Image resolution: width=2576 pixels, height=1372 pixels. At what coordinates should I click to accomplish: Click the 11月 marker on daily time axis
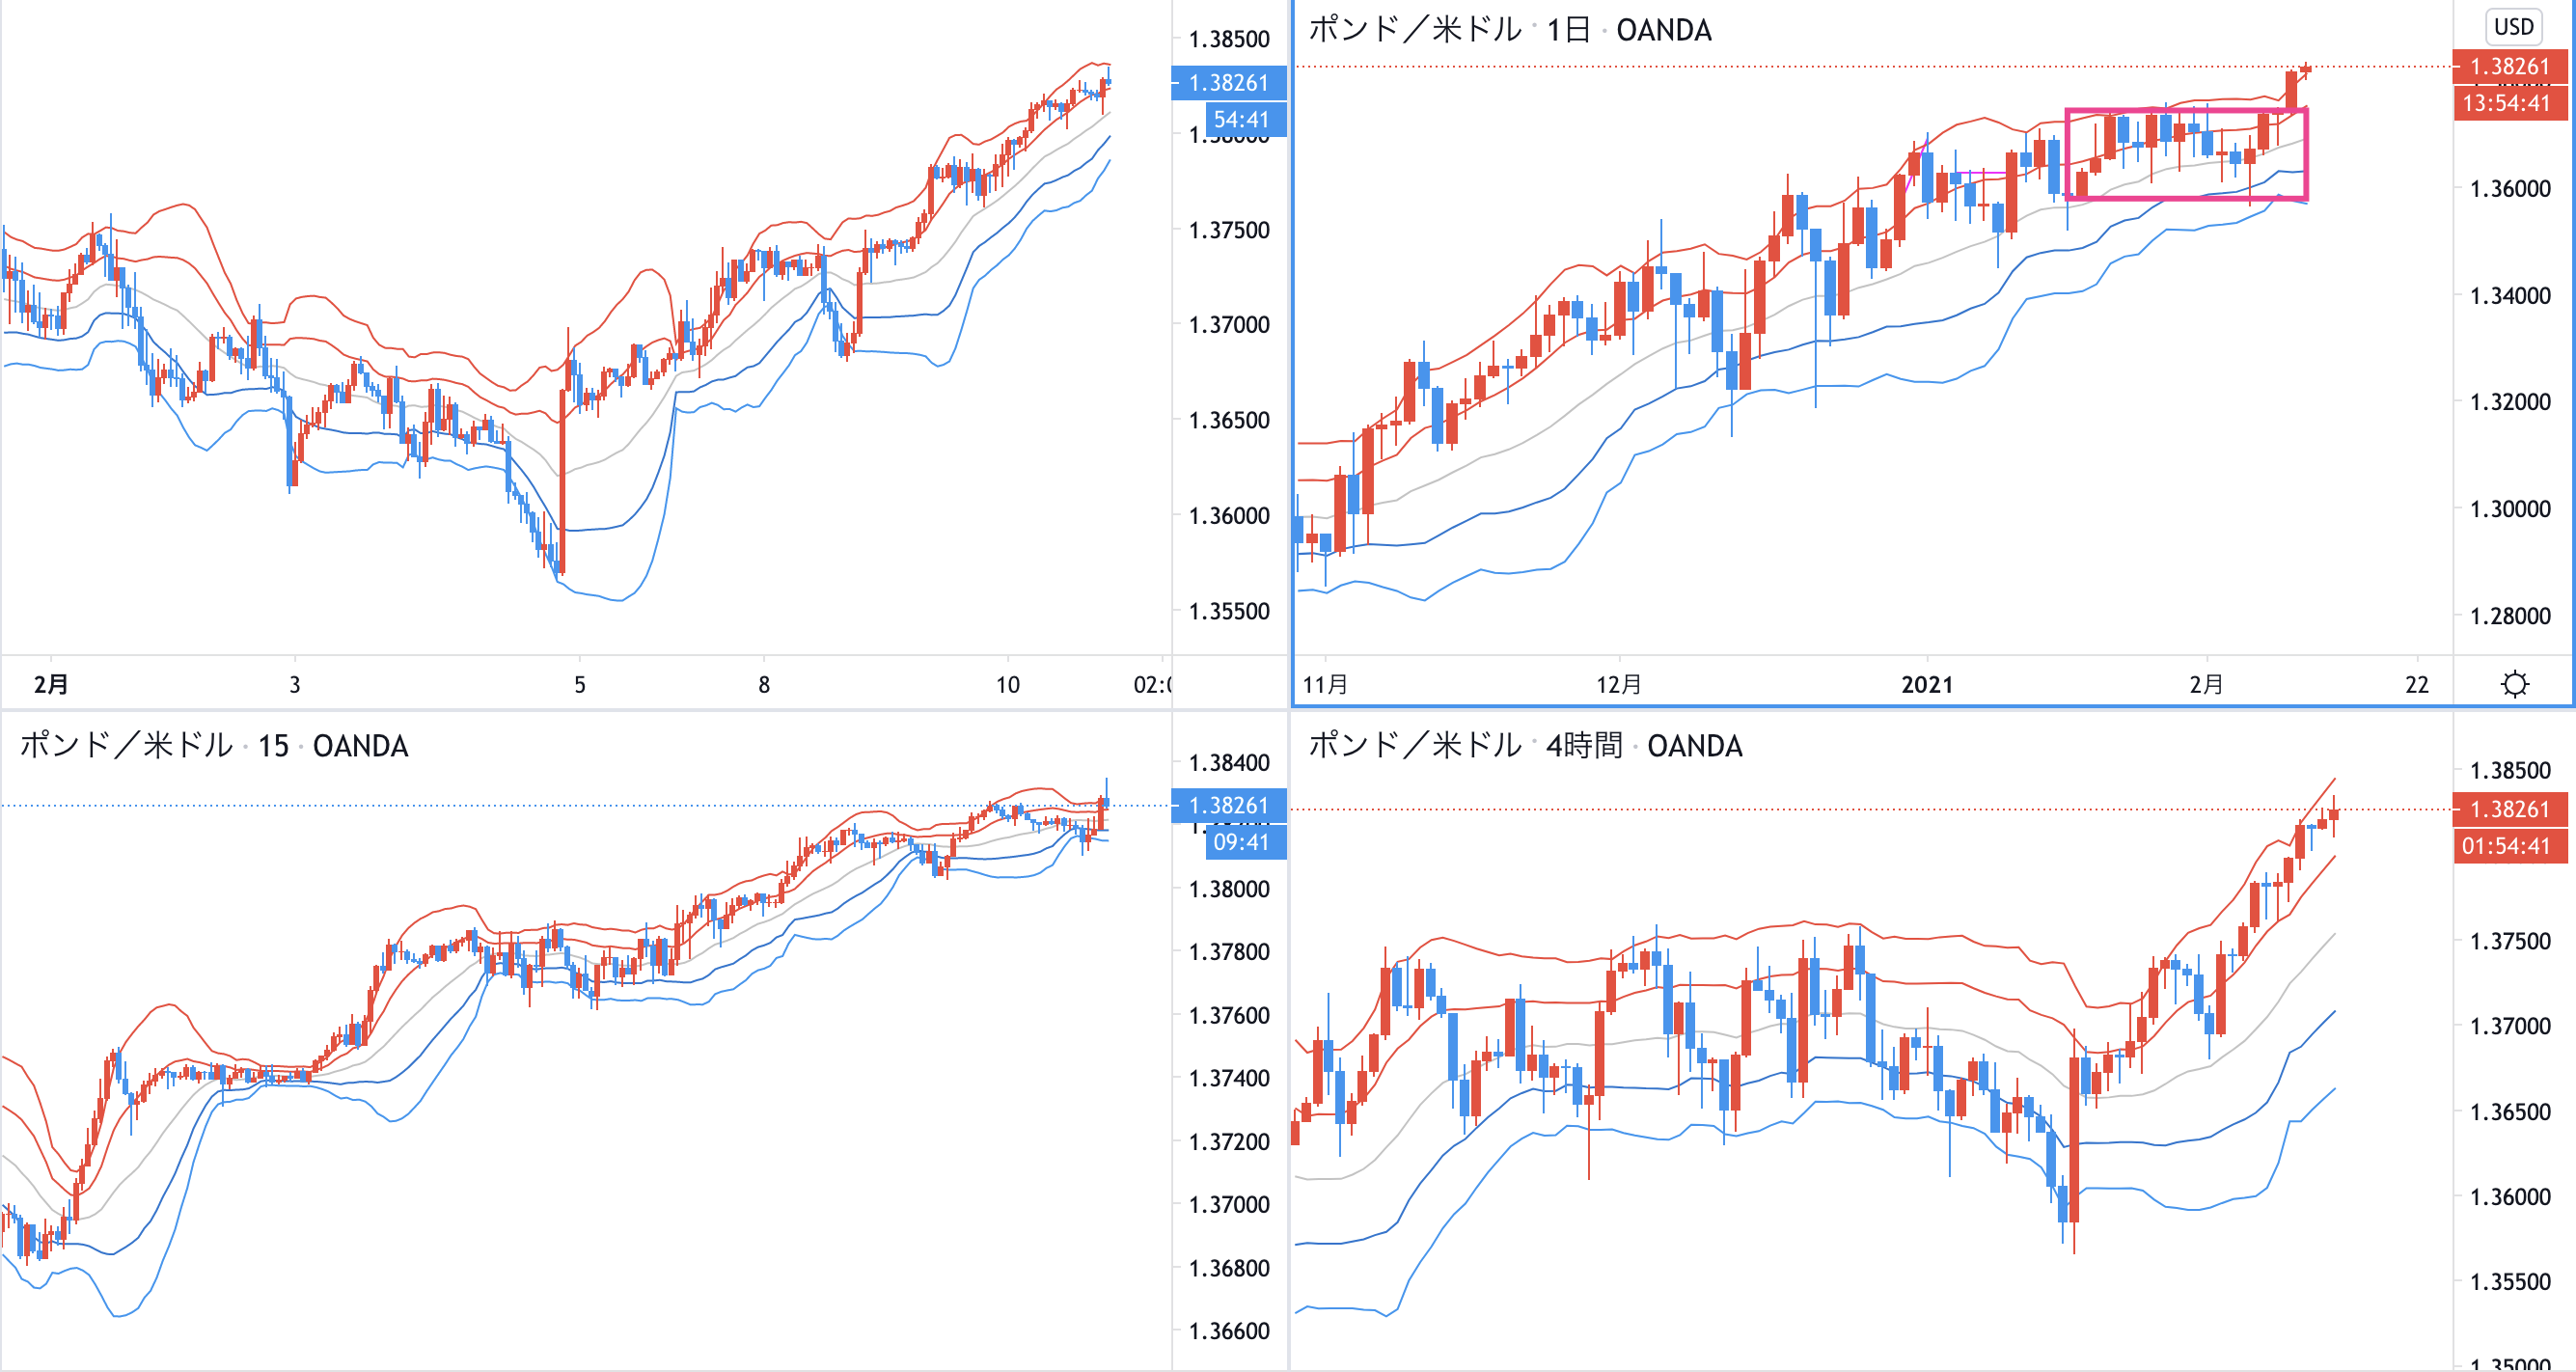pos(1325,685)
